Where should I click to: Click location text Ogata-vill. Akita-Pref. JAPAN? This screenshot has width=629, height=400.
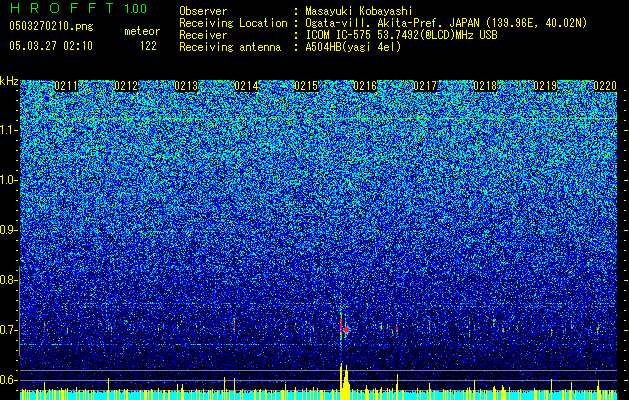[x=392, y=23]
